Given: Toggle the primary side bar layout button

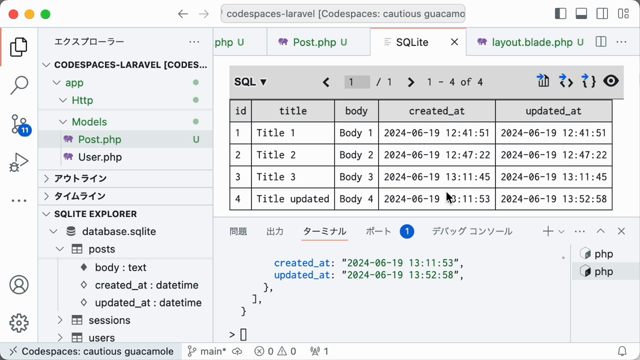Looking at the screenshot, I should point(560,14).
